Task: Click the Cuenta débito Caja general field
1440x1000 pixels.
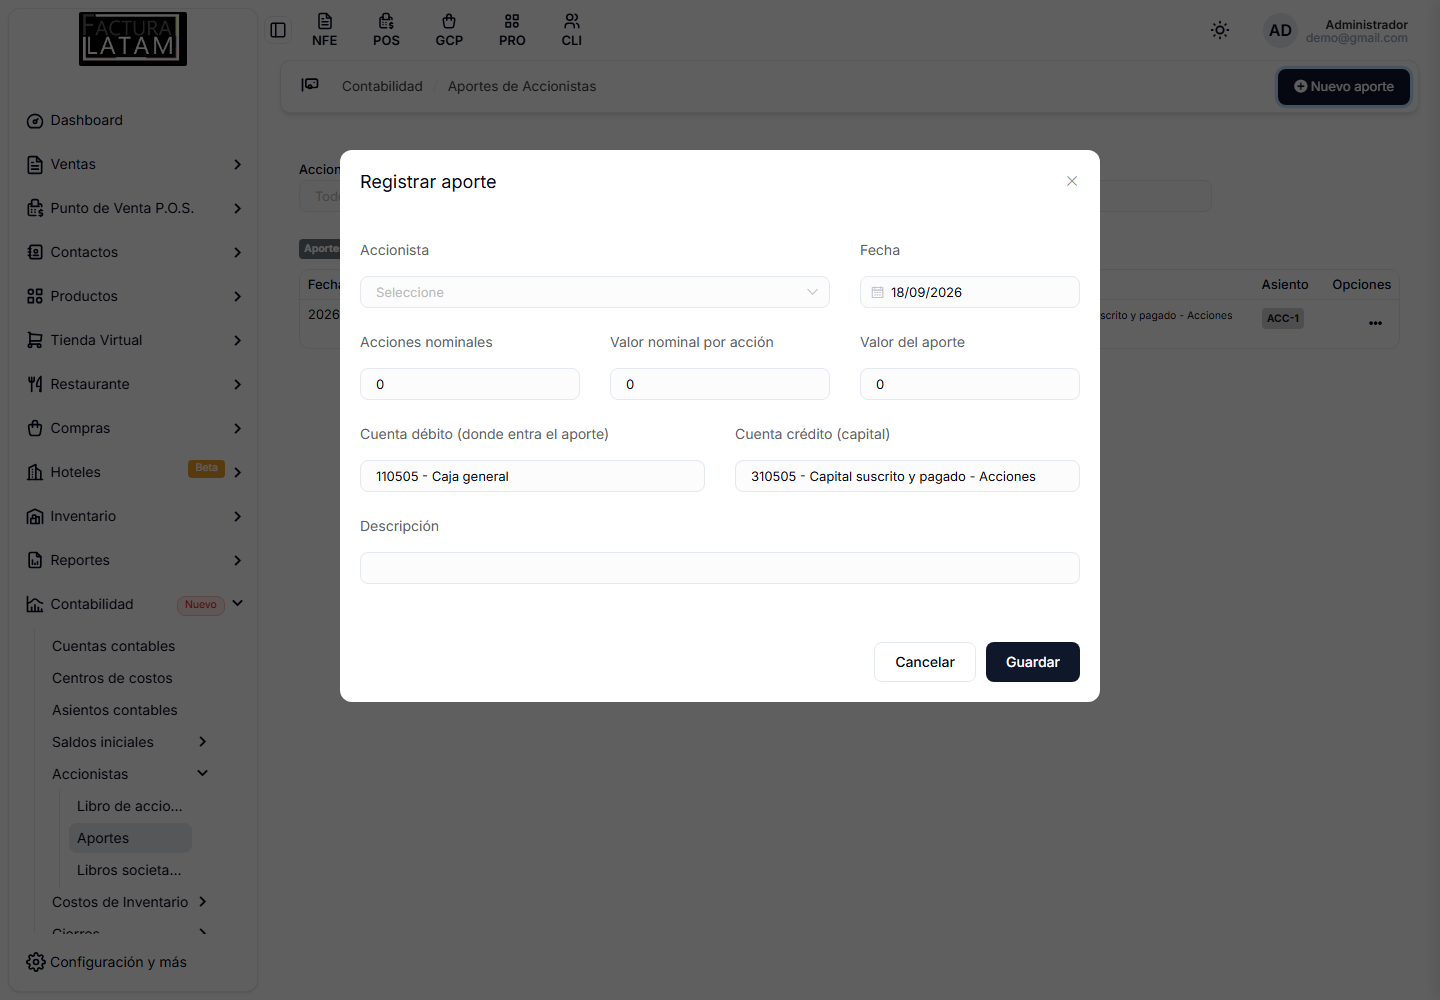Action: (532, 476)
